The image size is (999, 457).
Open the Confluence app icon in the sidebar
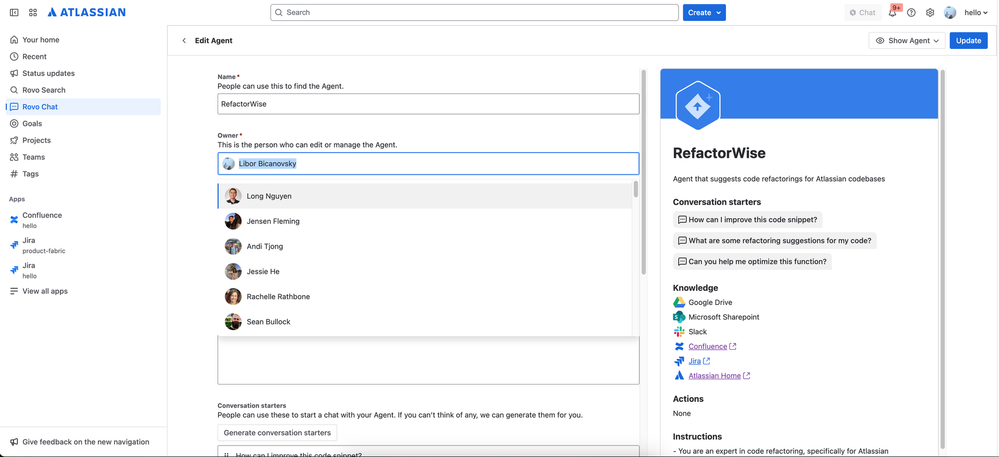(14, 219)
